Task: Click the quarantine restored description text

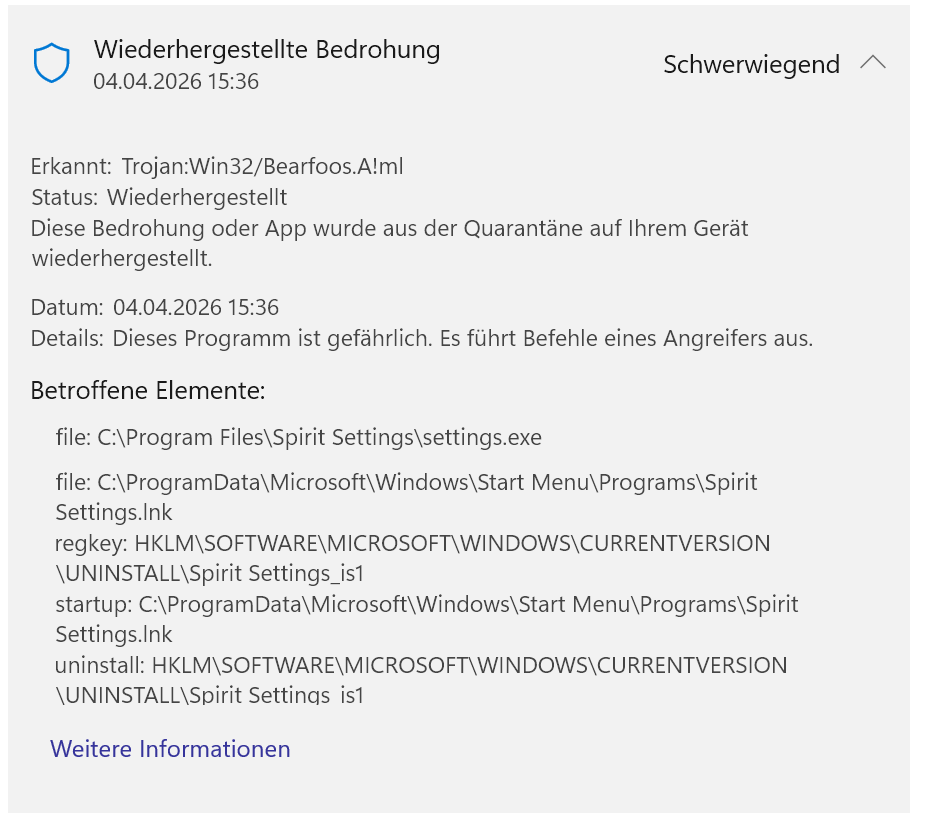Action: click(x=389, y=243)
